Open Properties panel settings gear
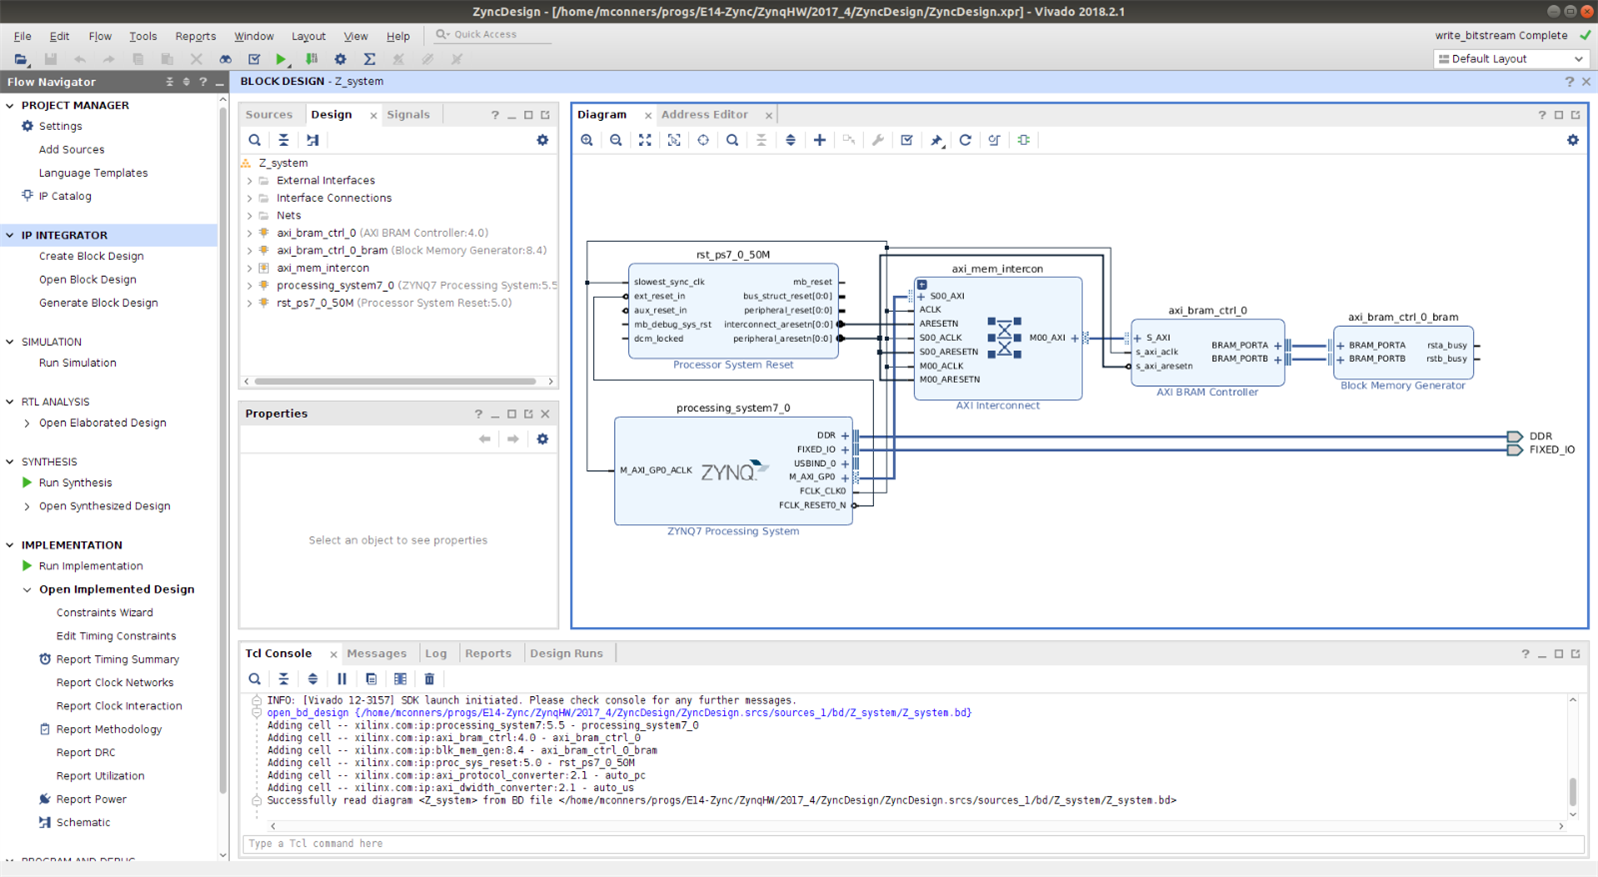The width and height of the screenshot is (1598, 877). point(543,439)
